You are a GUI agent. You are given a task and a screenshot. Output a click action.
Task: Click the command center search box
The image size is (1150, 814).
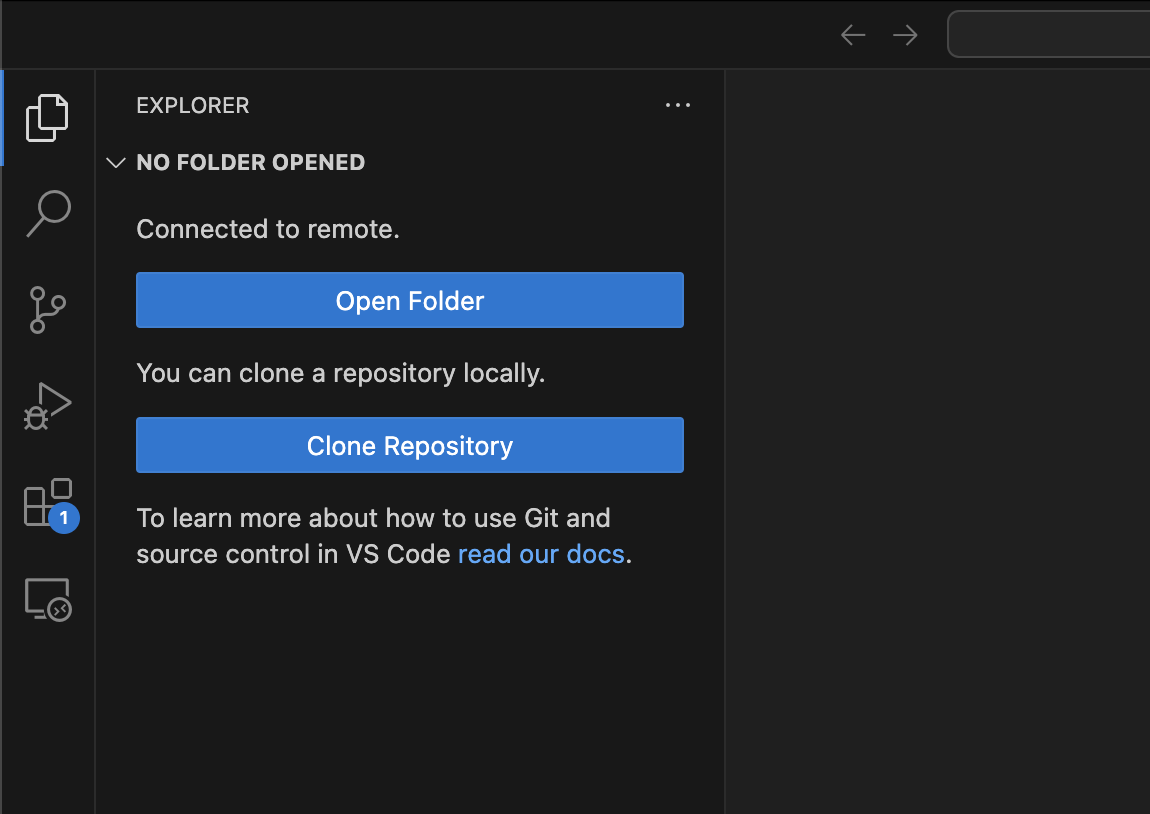tap(1049, 34)
